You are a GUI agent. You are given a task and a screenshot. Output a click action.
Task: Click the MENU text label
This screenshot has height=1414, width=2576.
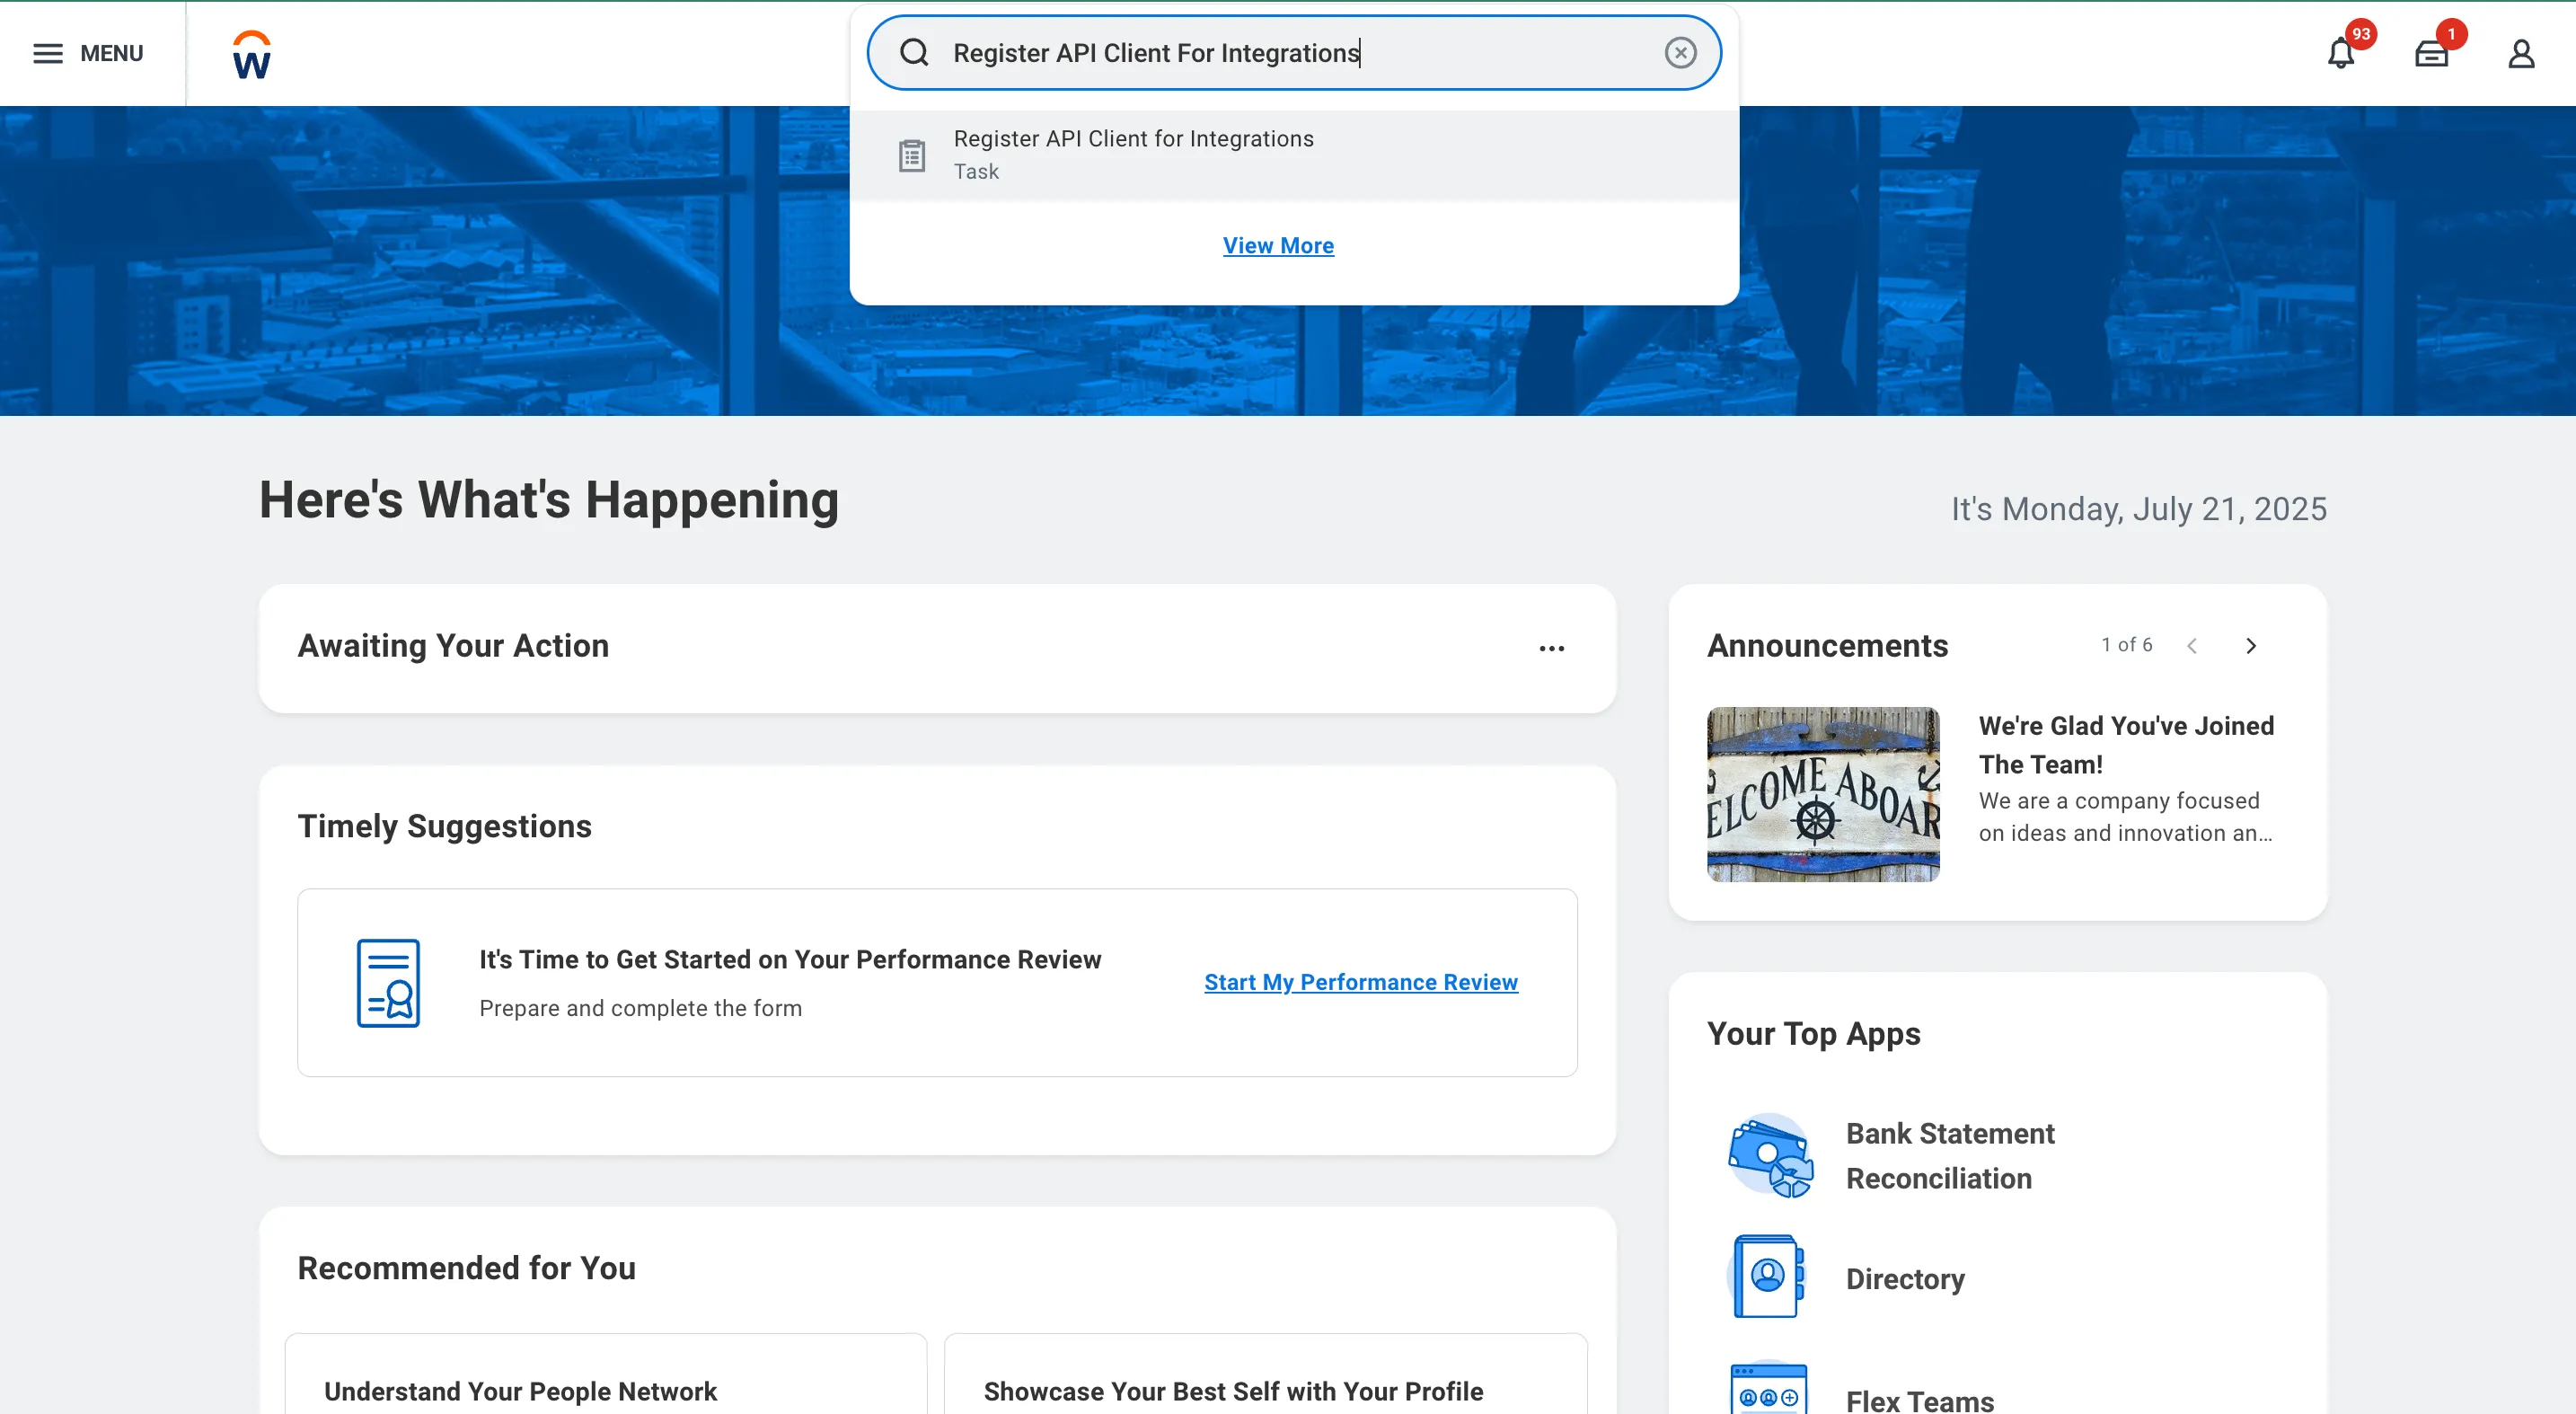[111, 53]
